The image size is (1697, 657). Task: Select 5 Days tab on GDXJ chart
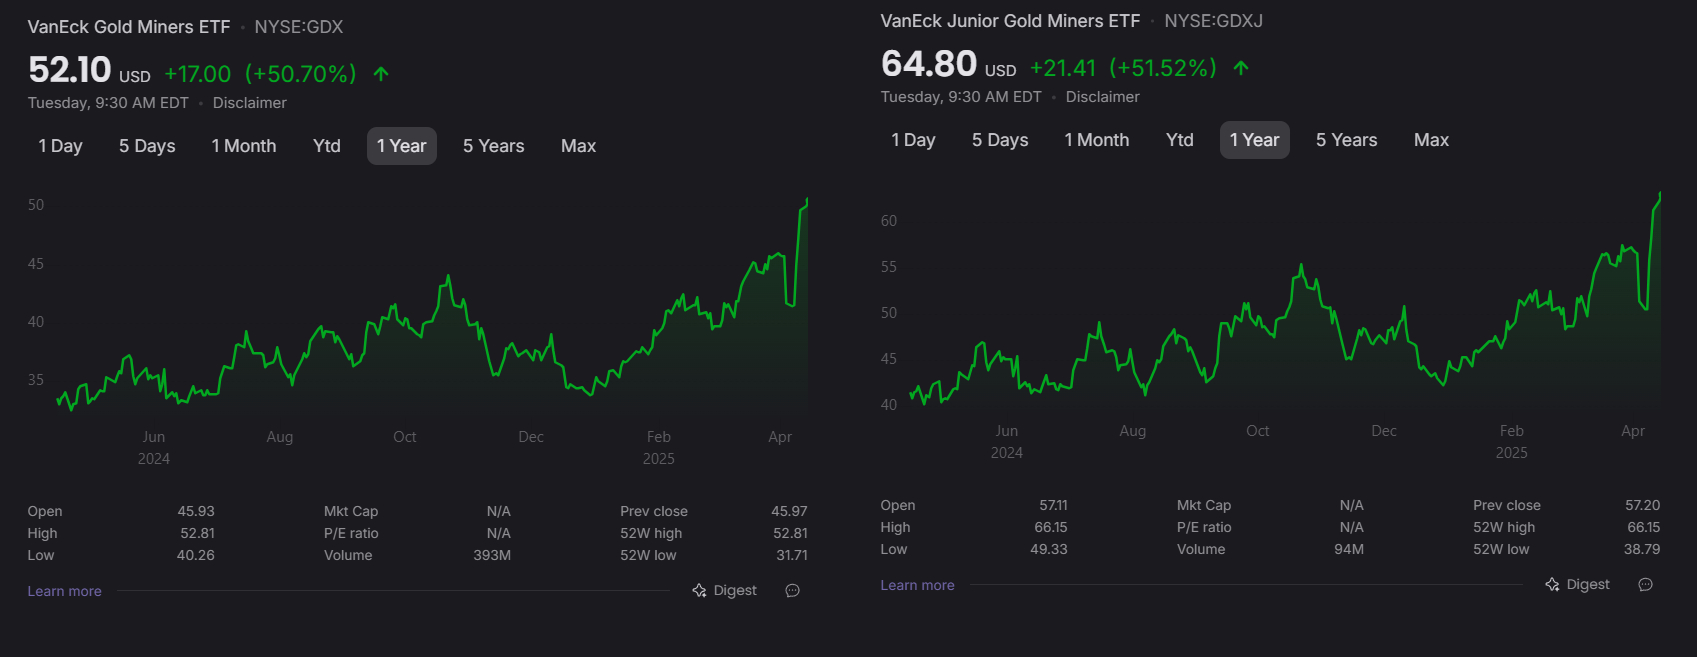pos(1000,140)
